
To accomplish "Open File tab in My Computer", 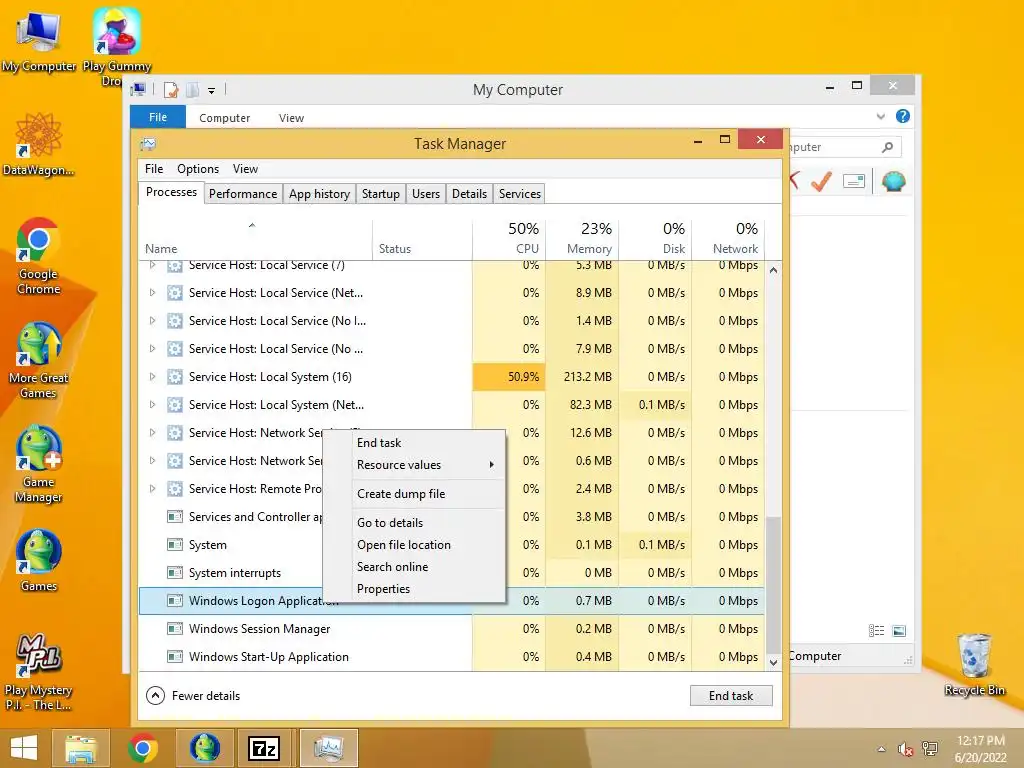I will coord(157,117).
